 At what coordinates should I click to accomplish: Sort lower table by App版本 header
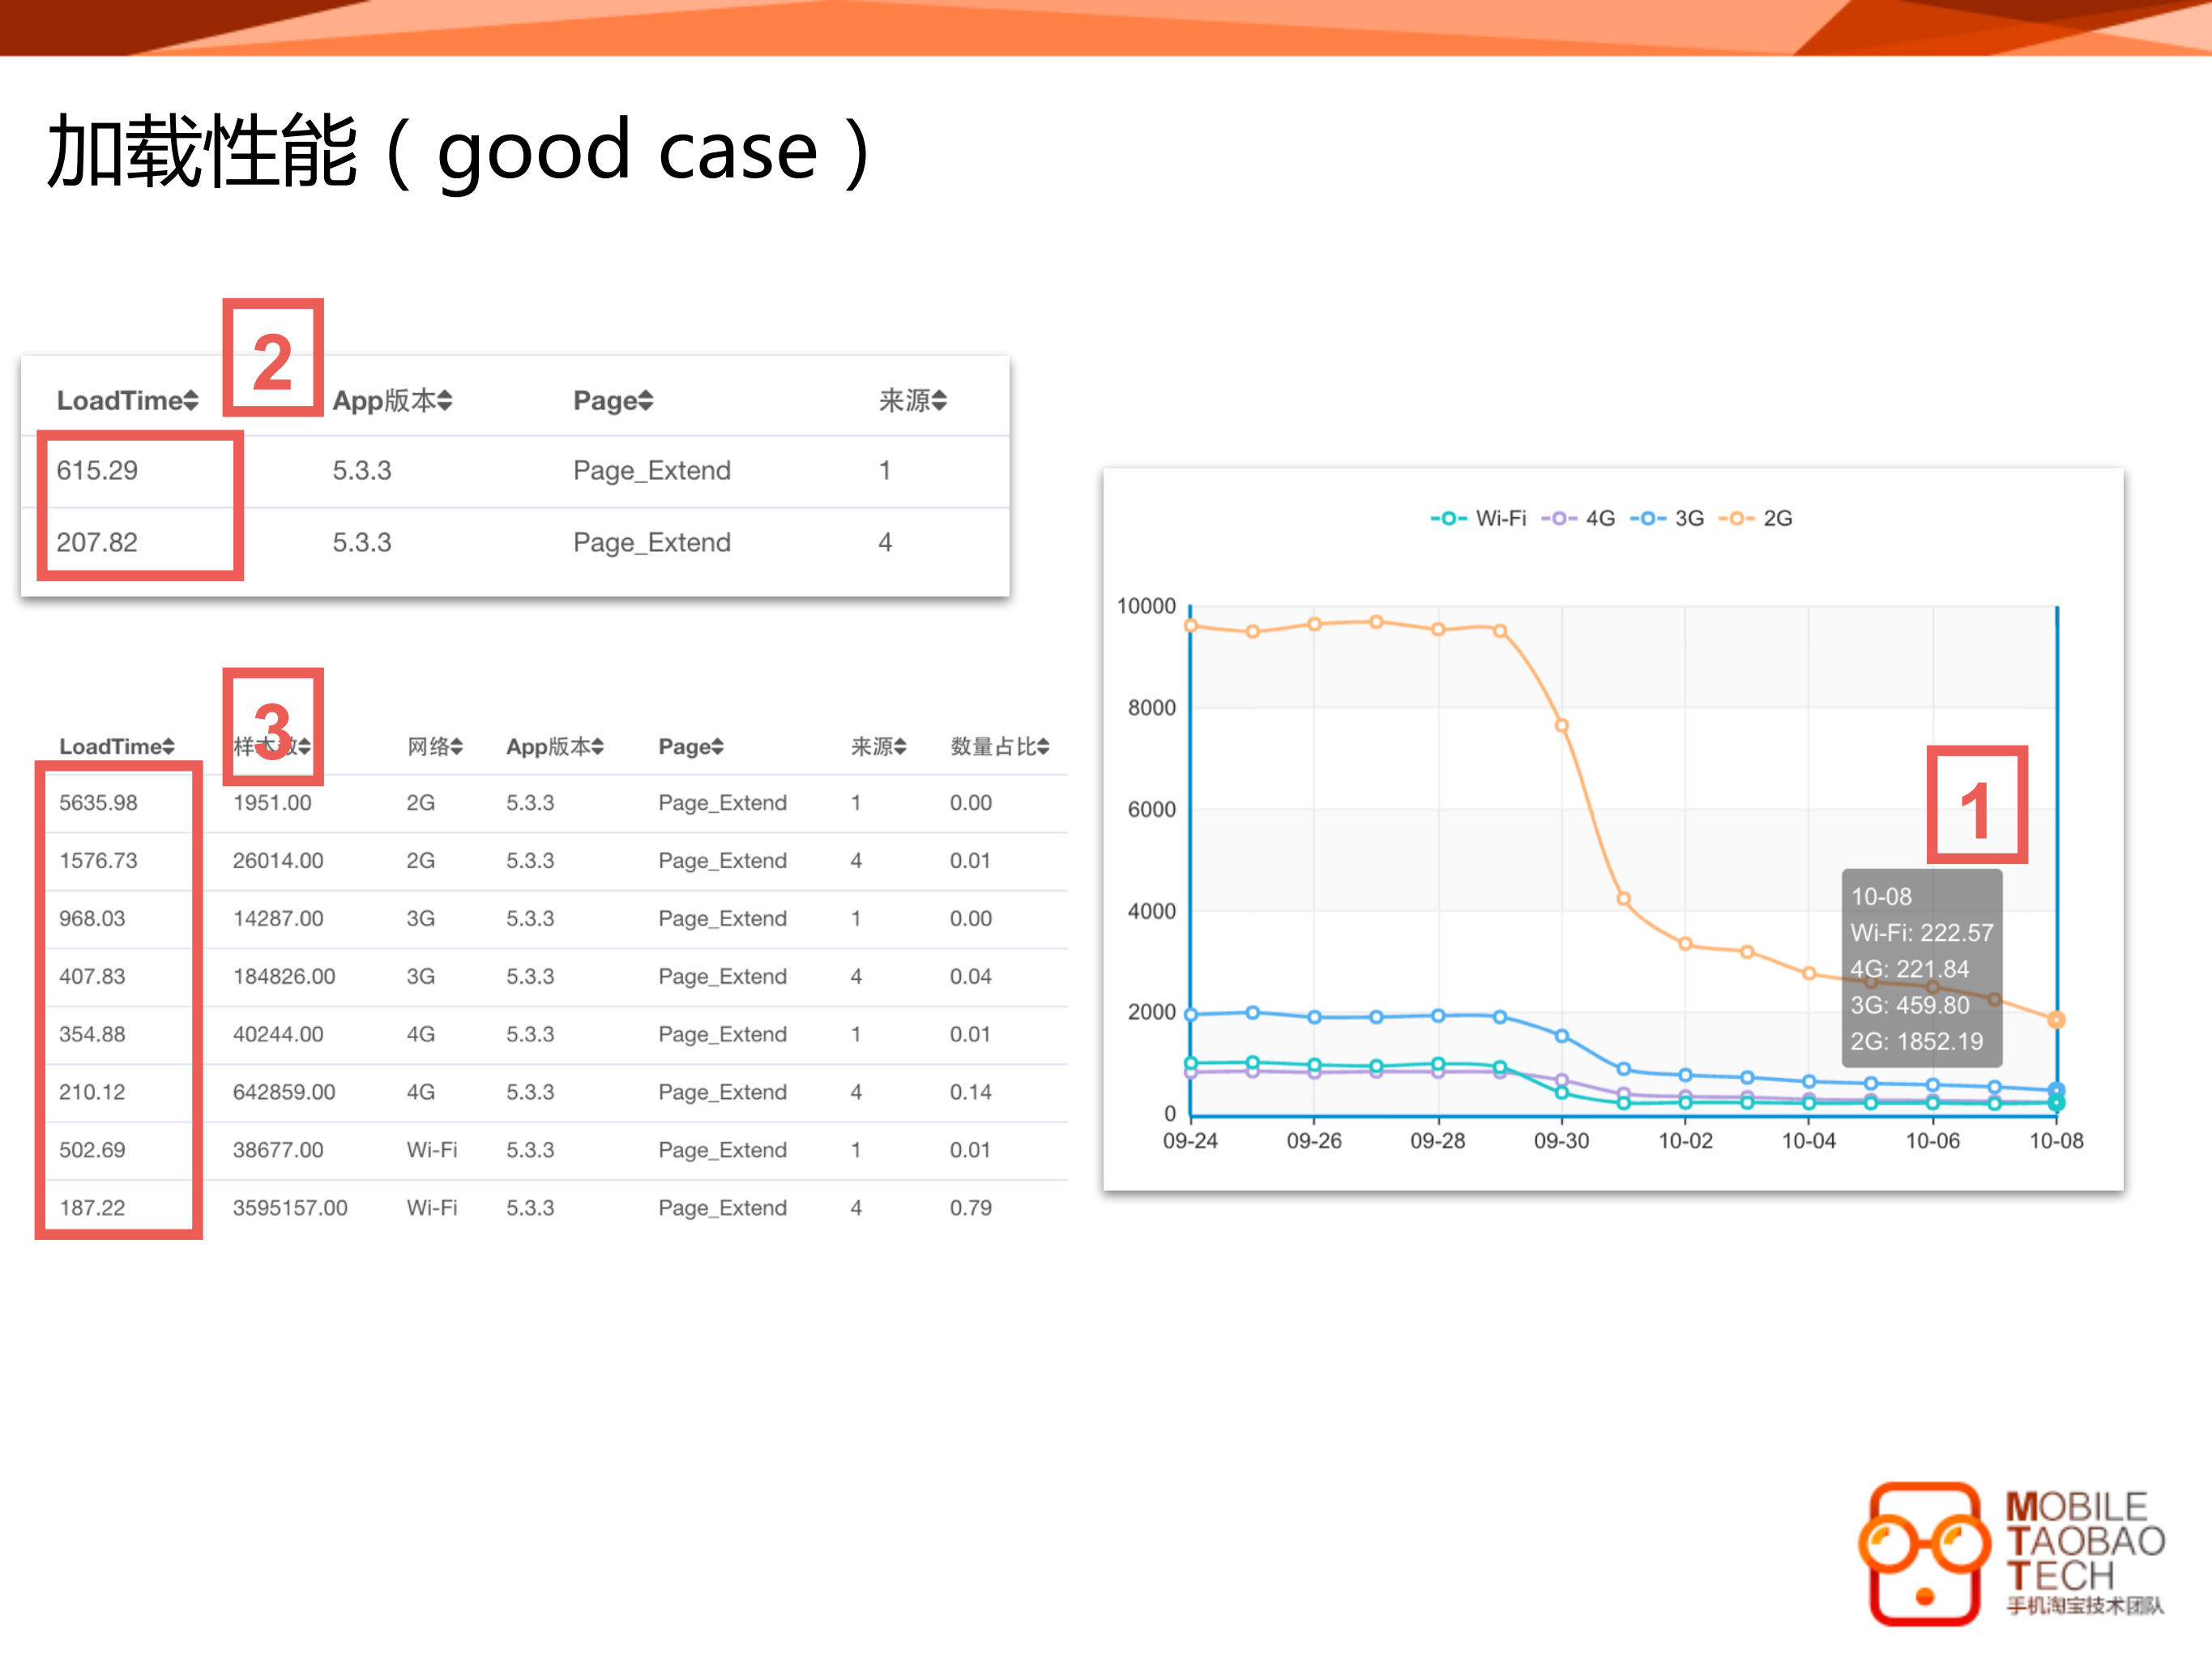(x=554, y=746)
